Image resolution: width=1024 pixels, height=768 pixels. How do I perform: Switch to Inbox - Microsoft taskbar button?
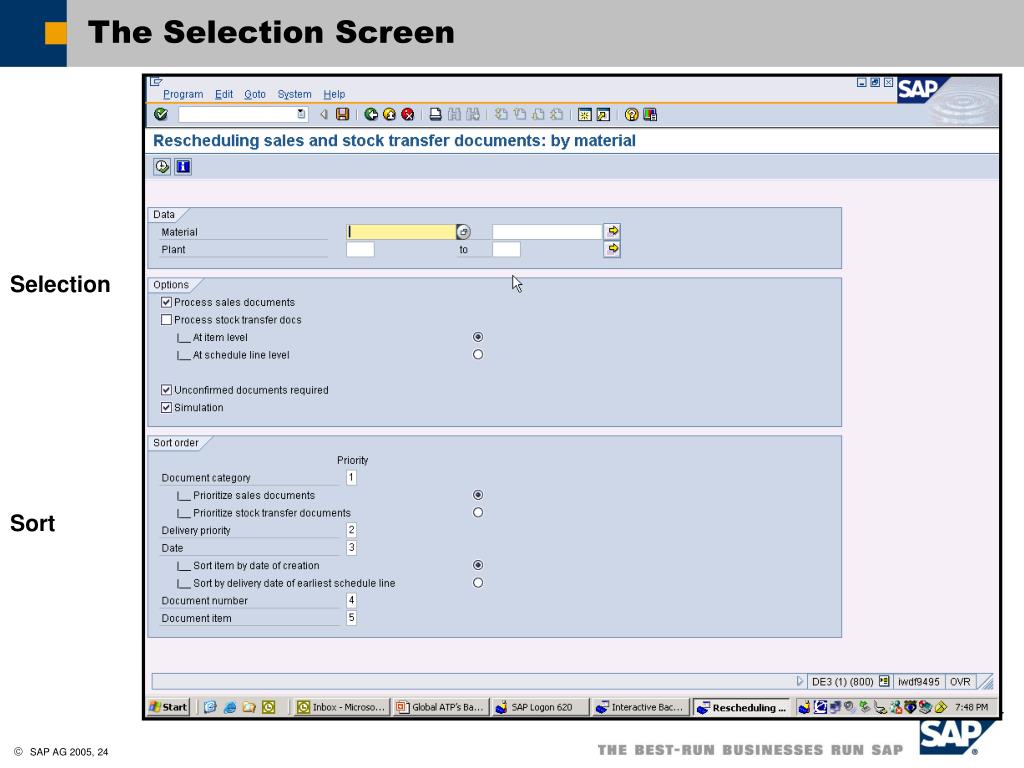[x=341, y=707]
